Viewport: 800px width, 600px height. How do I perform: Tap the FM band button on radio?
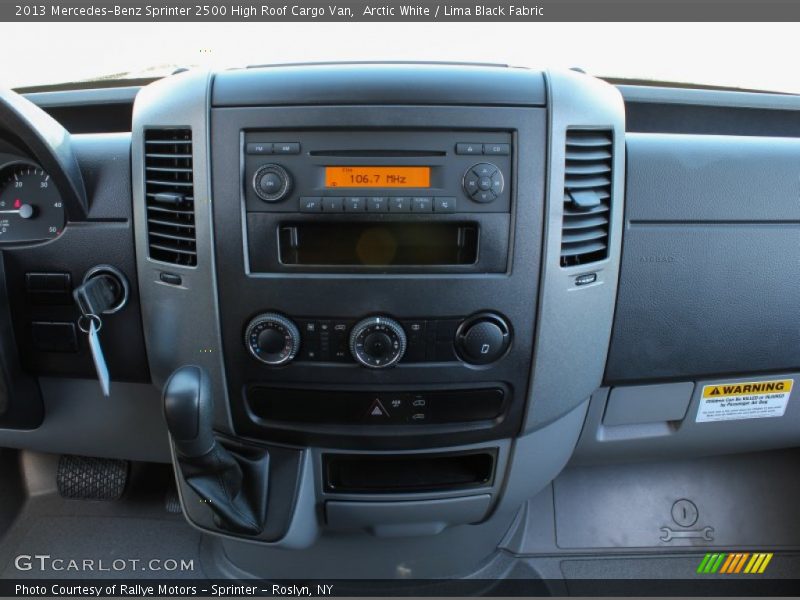tap(260, 148)
